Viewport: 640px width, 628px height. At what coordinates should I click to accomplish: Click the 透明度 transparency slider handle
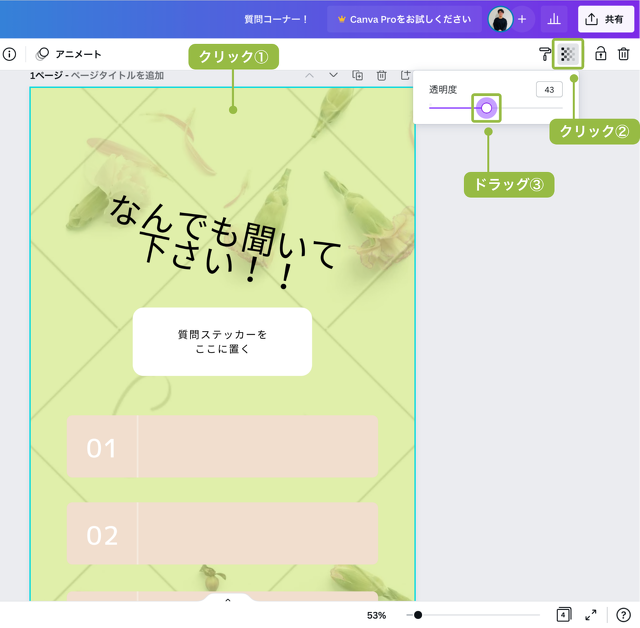coord(486,108)
